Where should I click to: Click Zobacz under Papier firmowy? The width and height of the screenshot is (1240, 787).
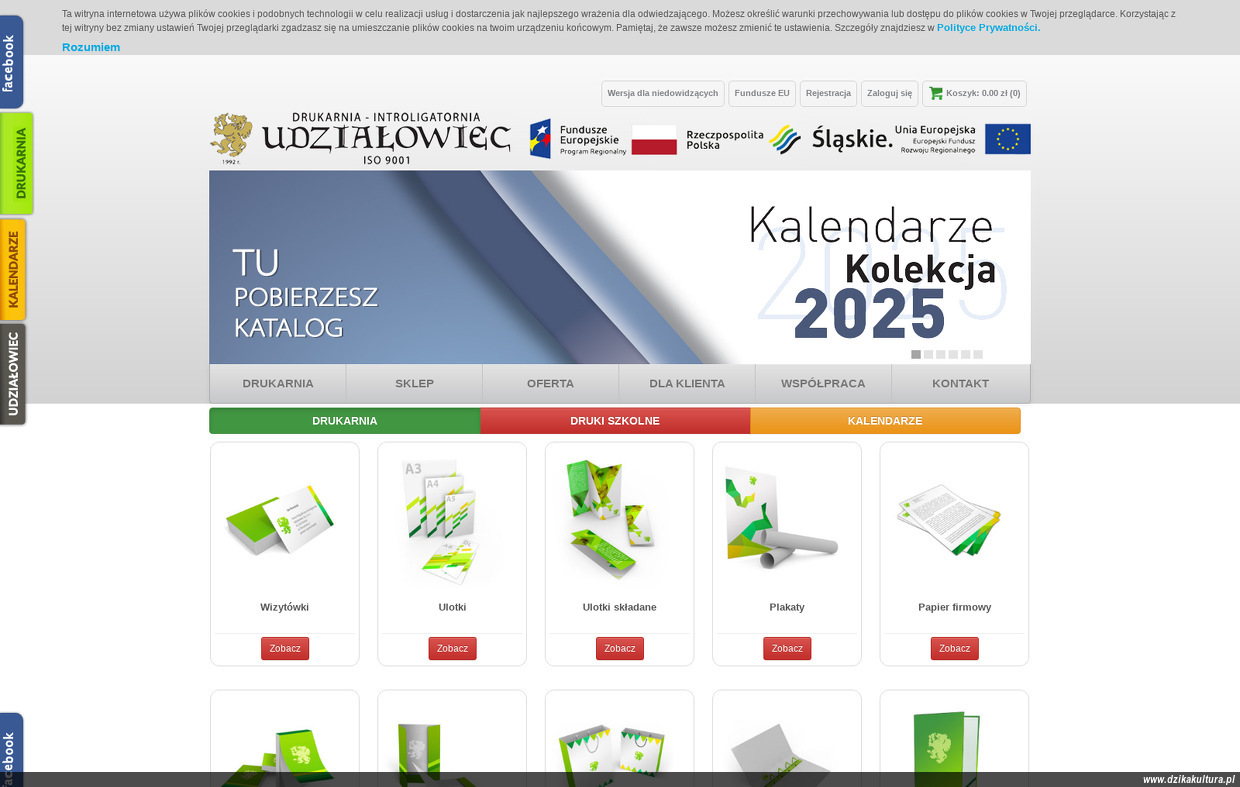pos(954,648)
